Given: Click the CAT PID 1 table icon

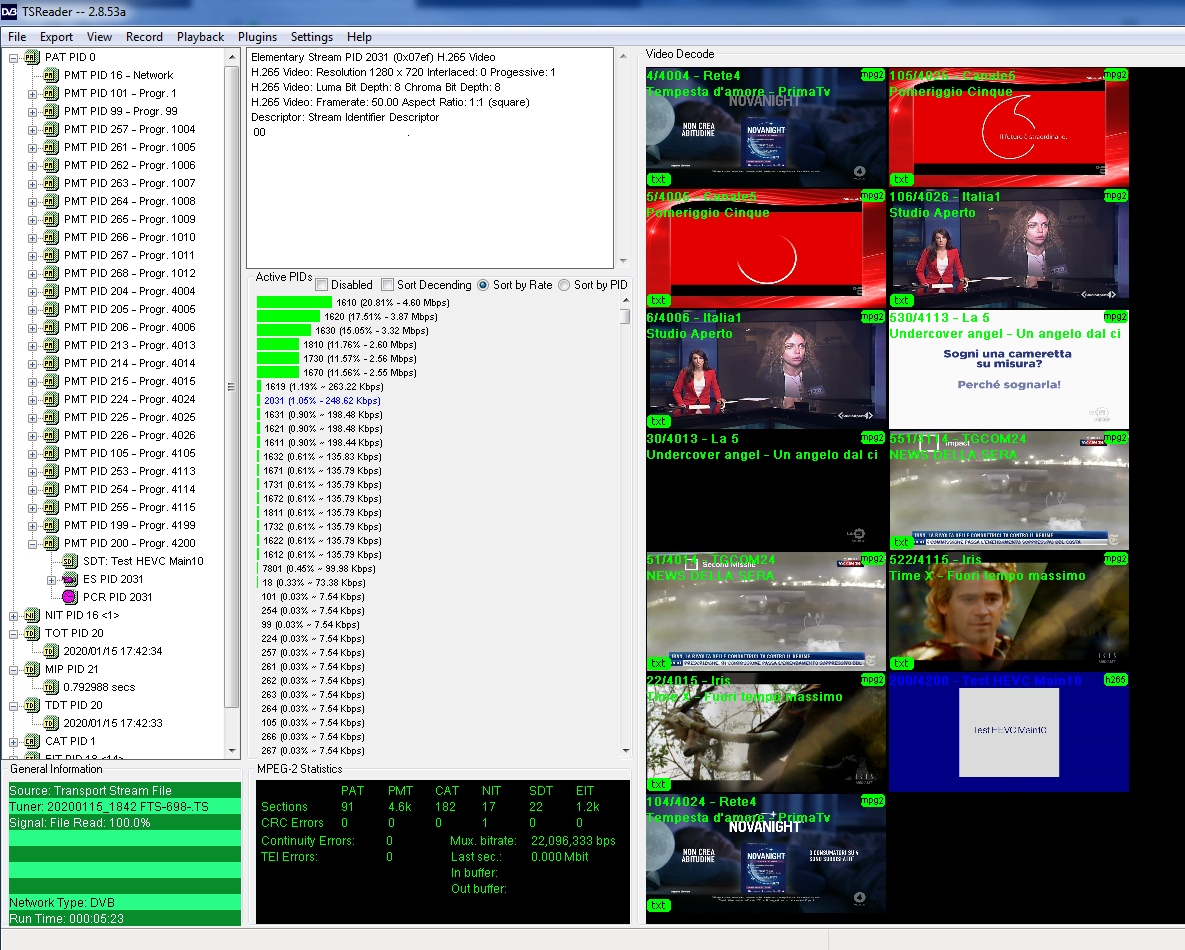Looking at the screenshot, I should 31,741.
